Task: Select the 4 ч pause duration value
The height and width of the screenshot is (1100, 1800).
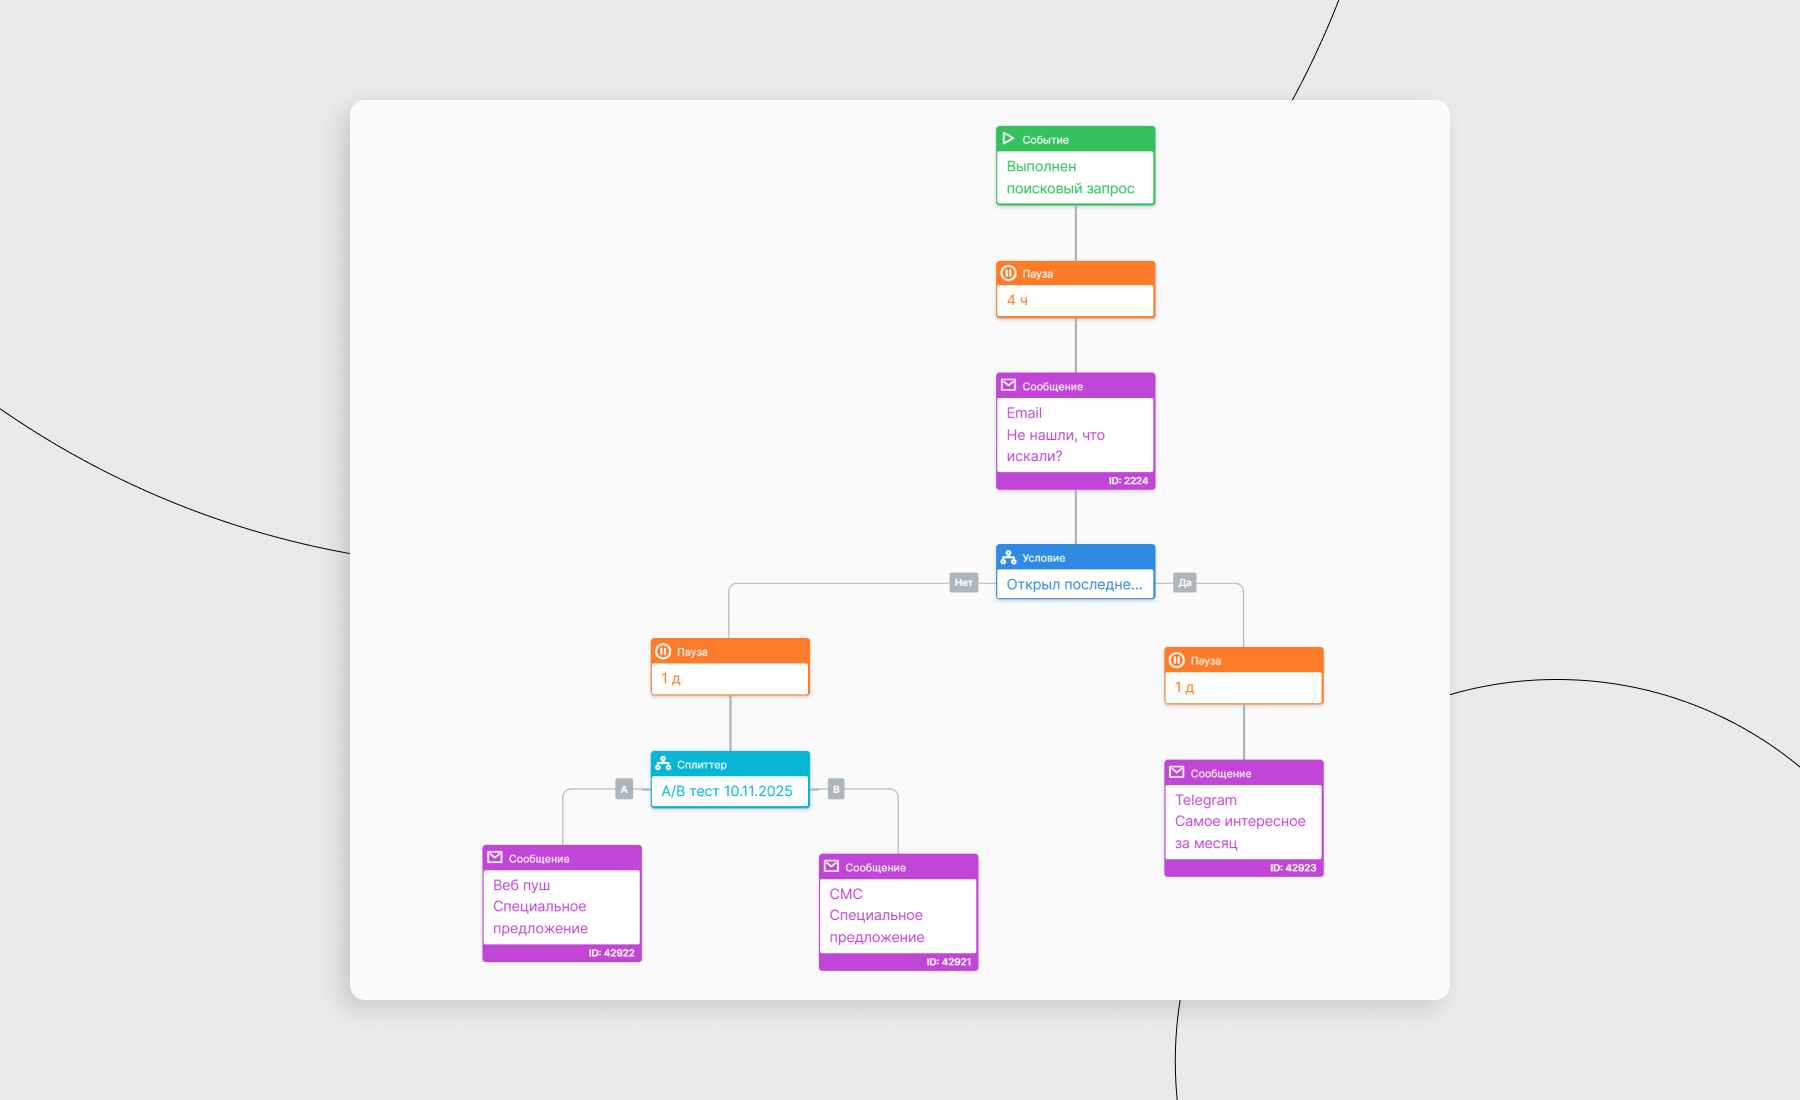Action: [1017, 300]
